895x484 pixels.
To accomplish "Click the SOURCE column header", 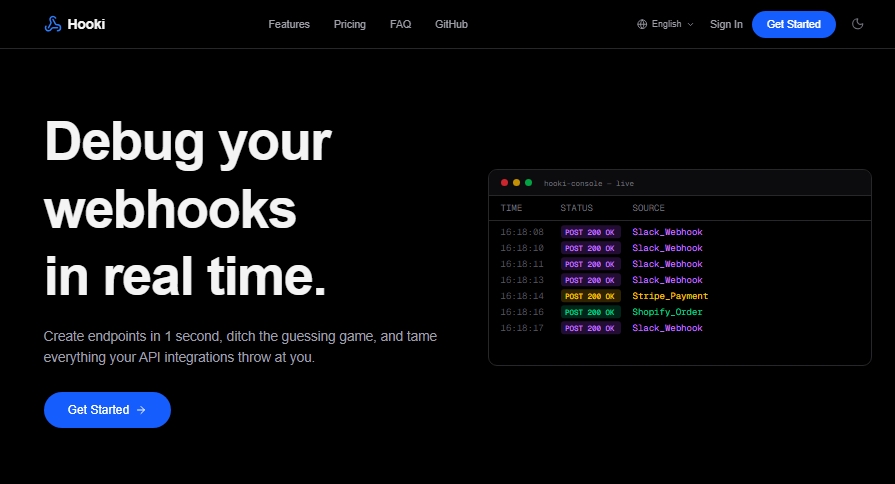I will tap(648, 208).
